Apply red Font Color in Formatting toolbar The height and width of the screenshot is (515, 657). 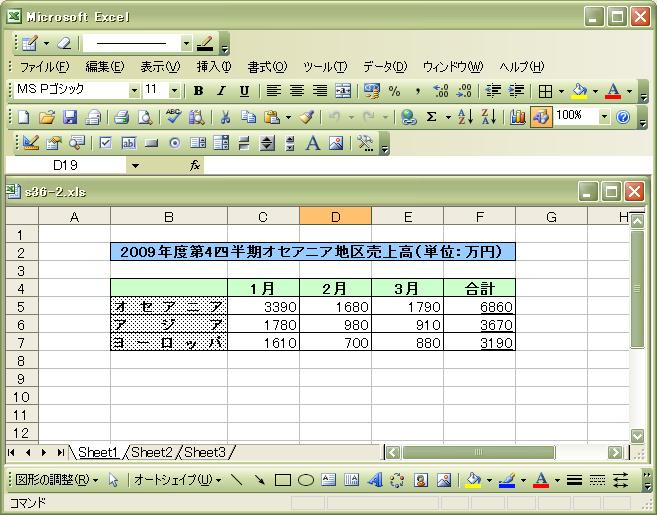click(x=613, y=91)
